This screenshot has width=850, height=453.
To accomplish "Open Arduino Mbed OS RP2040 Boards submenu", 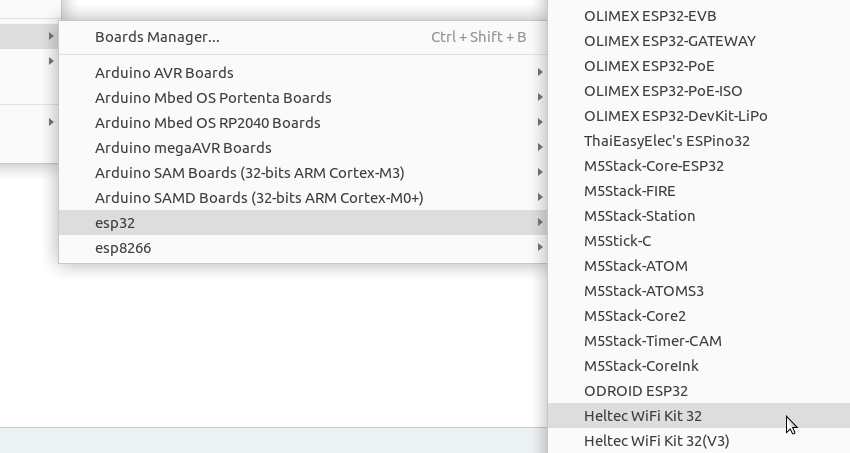I will tap(303, 122).
